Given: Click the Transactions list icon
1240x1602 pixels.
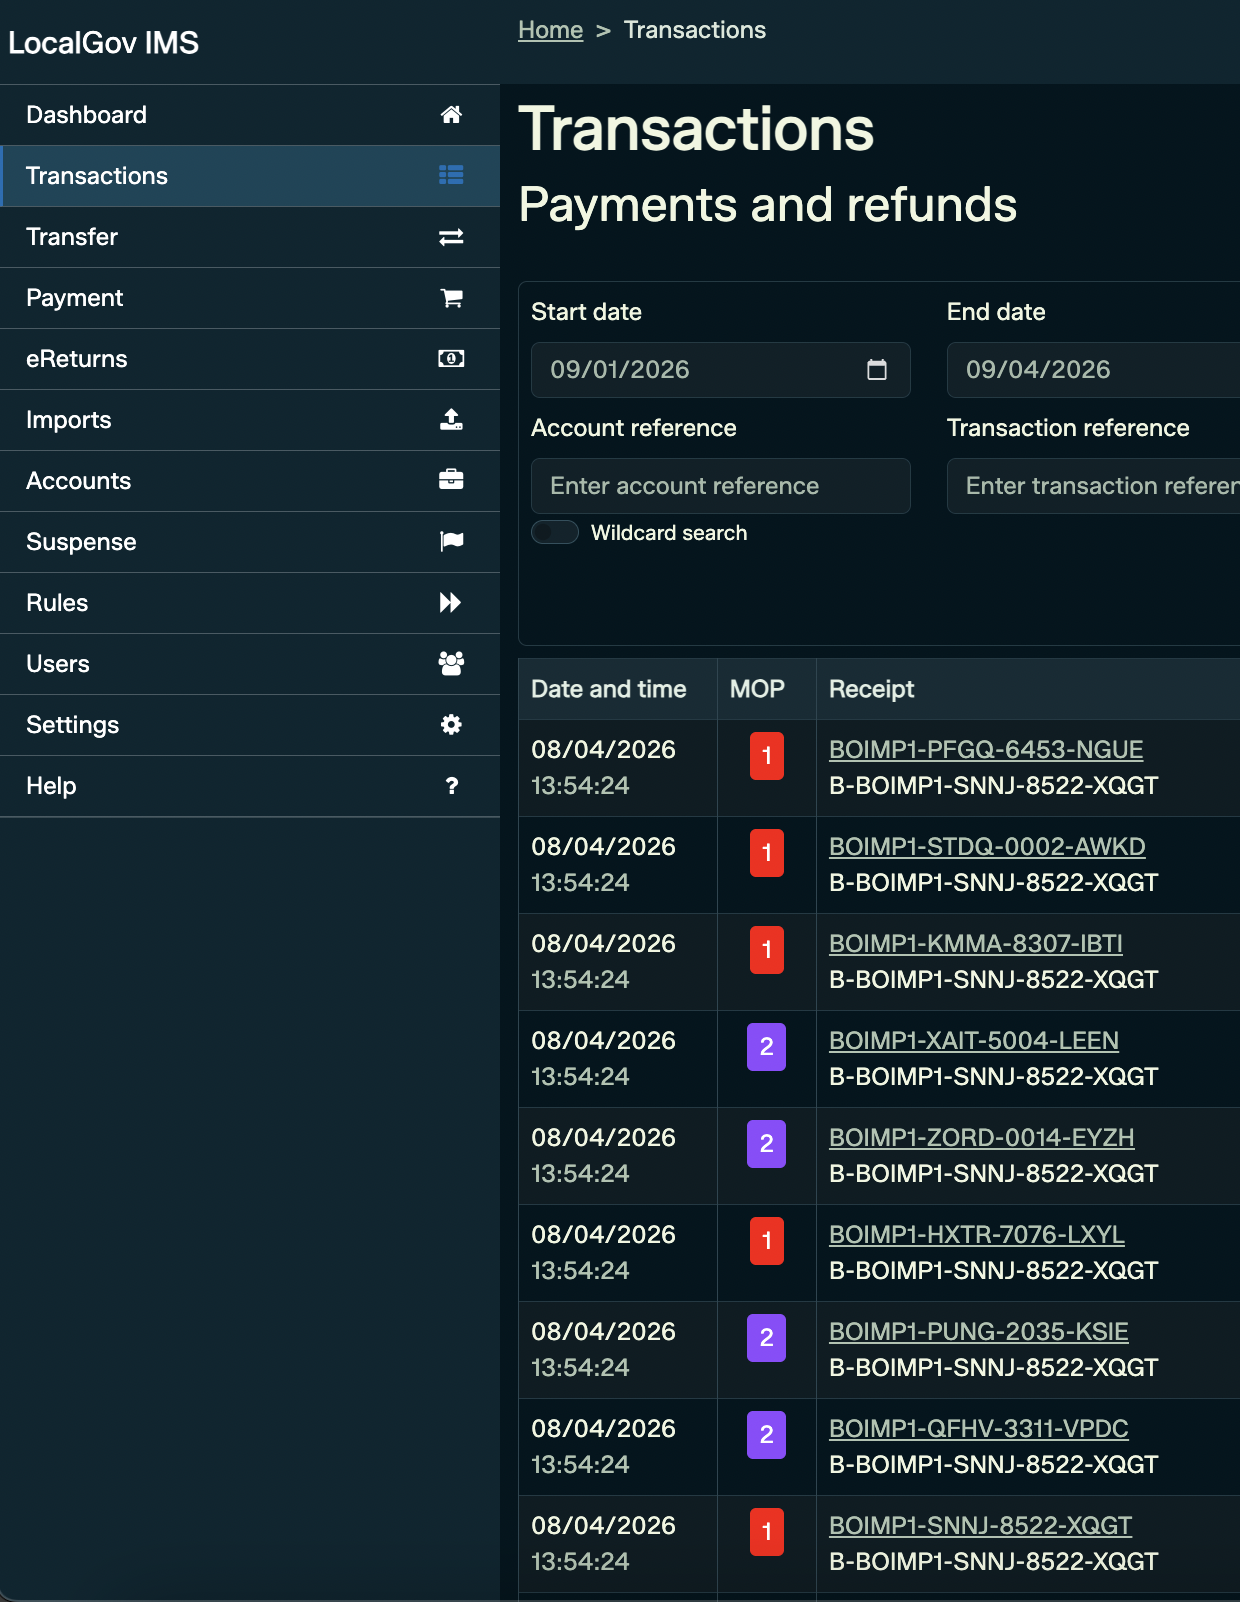Looking at the screenshot, I should click(x=451, y=175).
